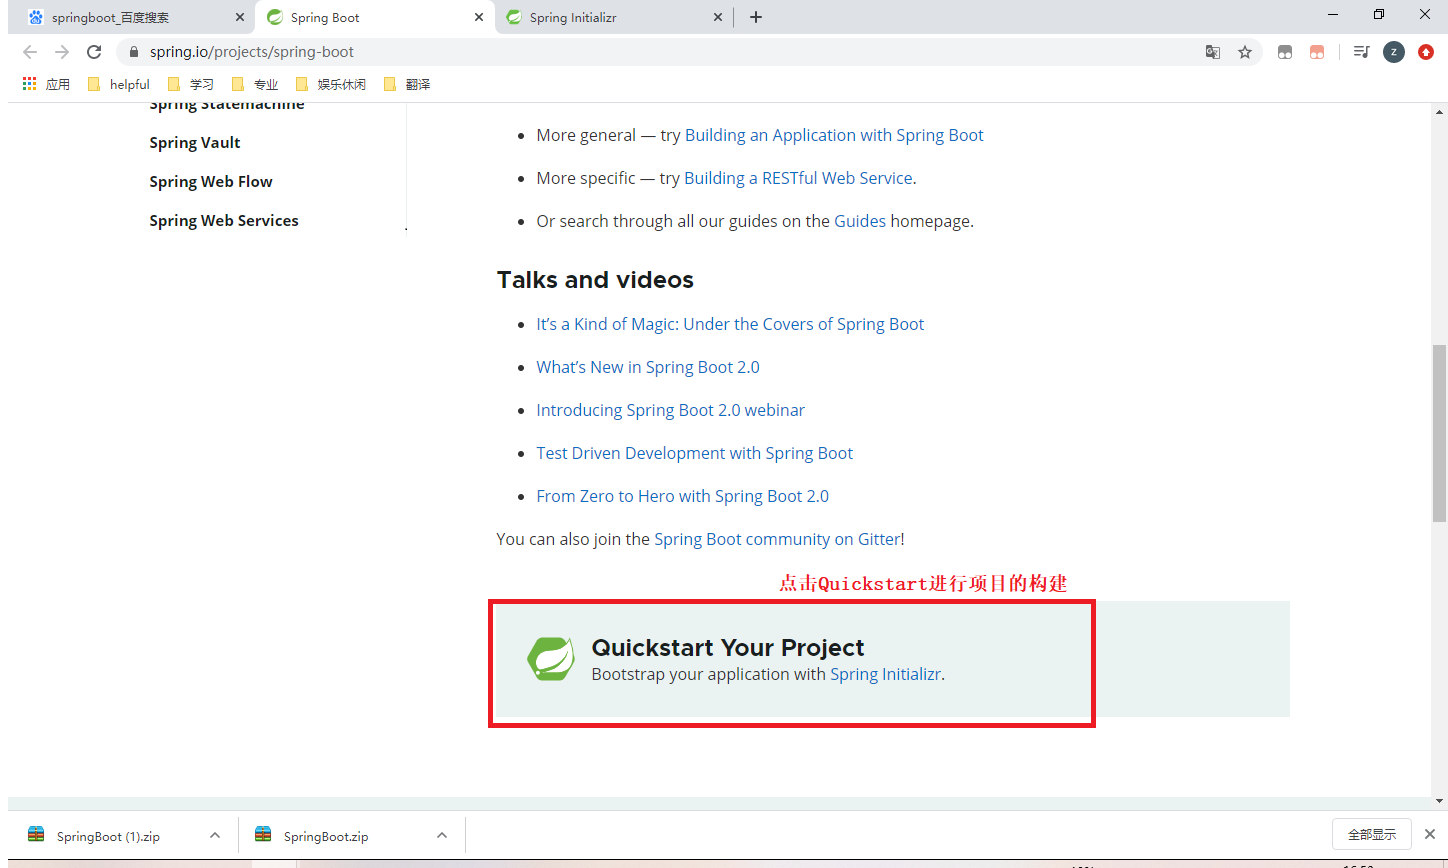Click the red extension icon in toolbar

[x=1317, y=52]
